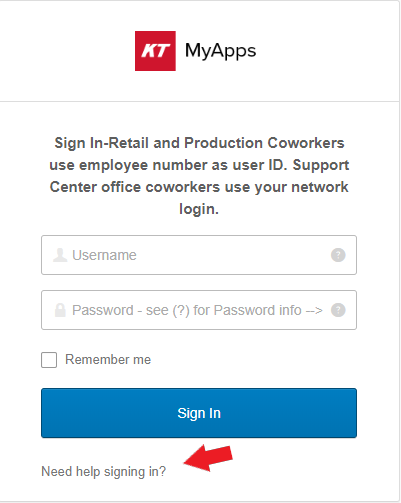The image size is (401, 503).
Task: Click the MyApps title text
Action: [221, 52]
